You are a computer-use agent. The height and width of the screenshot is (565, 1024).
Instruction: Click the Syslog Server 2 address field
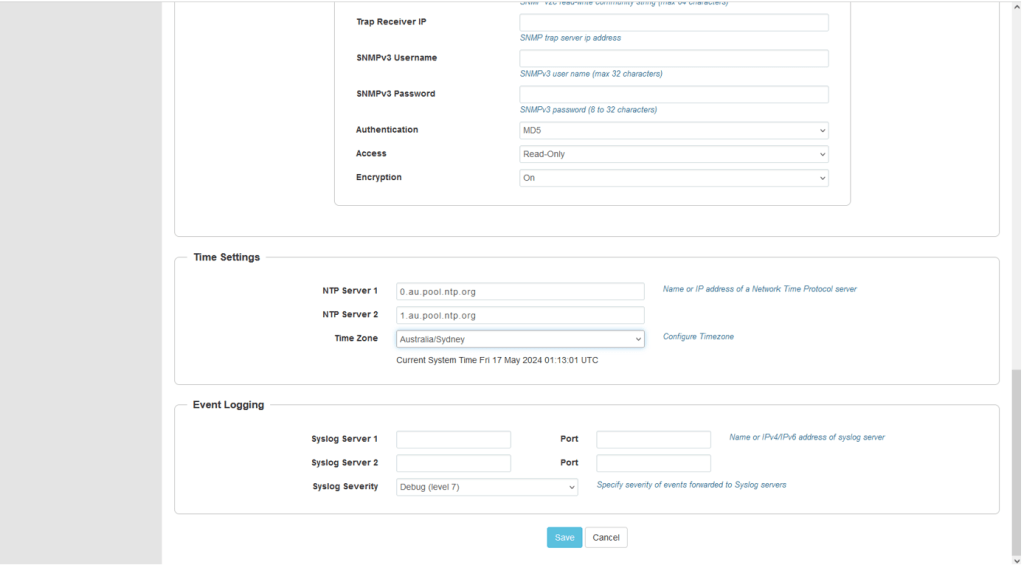(453, 463)
